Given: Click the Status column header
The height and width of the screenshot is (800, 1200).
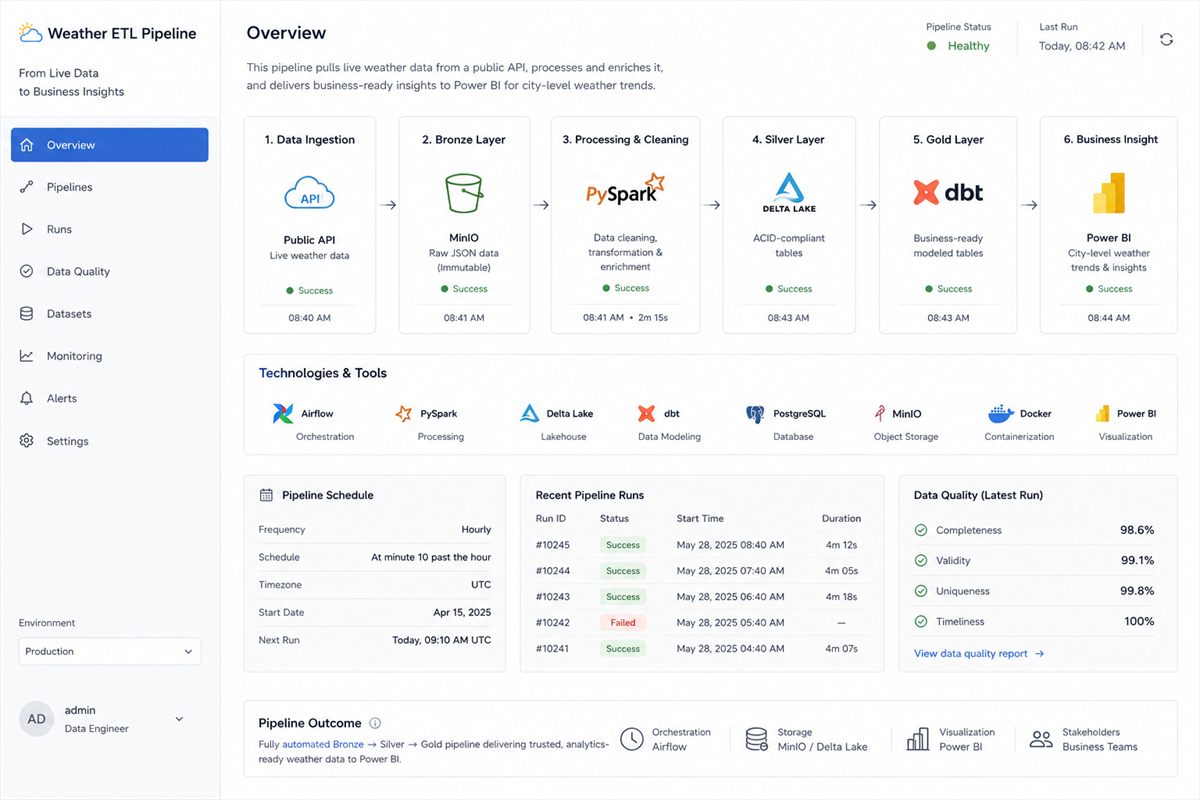Looking at the screenshot, I should click(614, 519).
